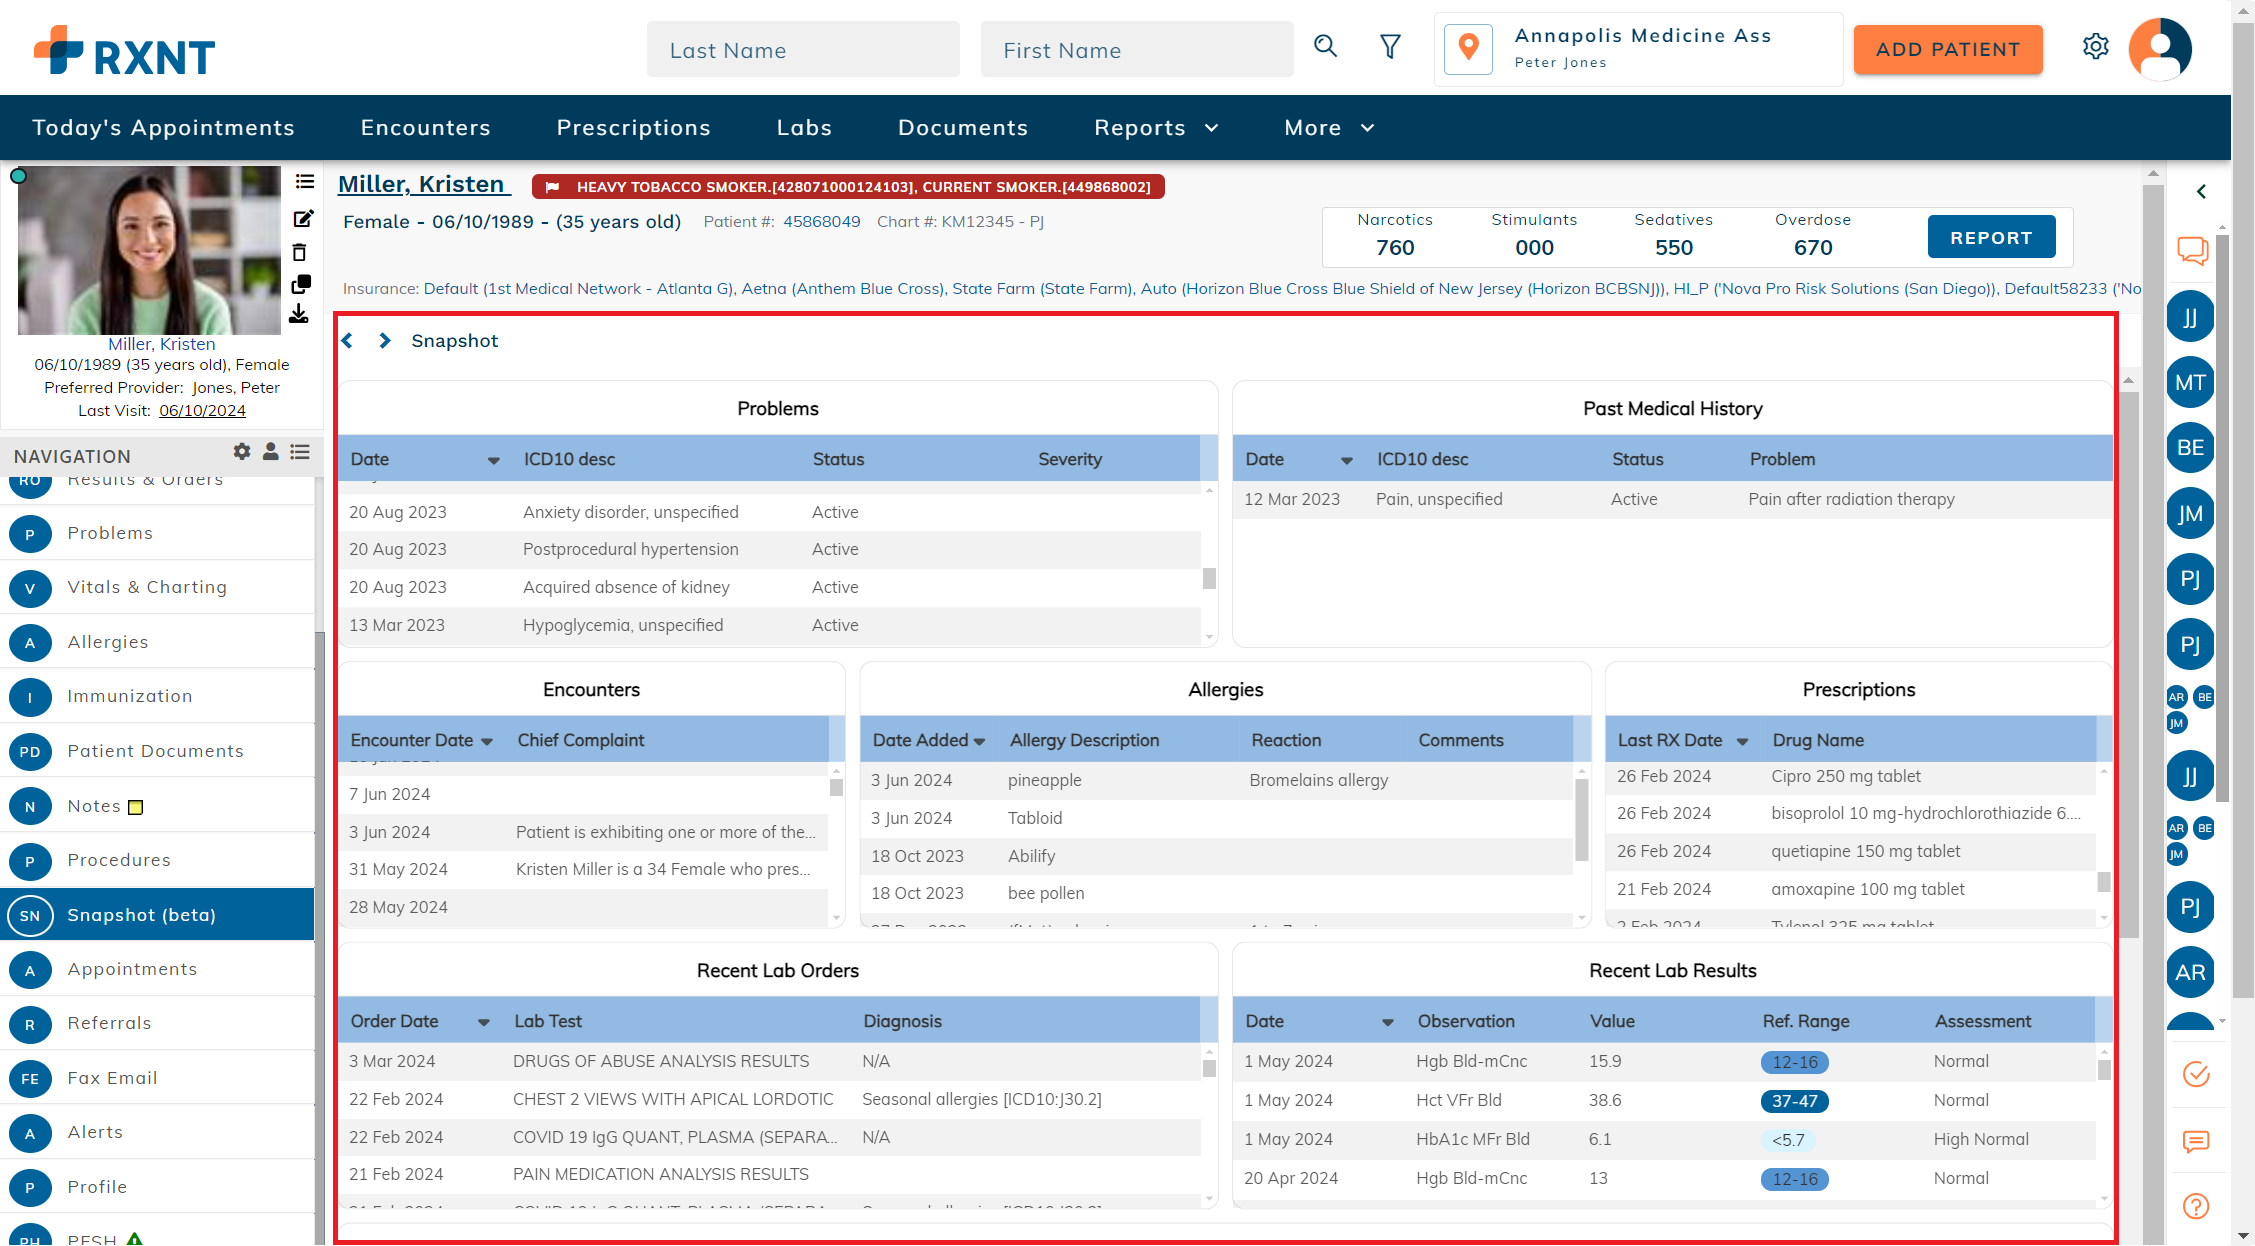Viewport: 2255px width, 1246px height.
Task: Click the ADD PATIENT button
Action: click(1948, 49)
